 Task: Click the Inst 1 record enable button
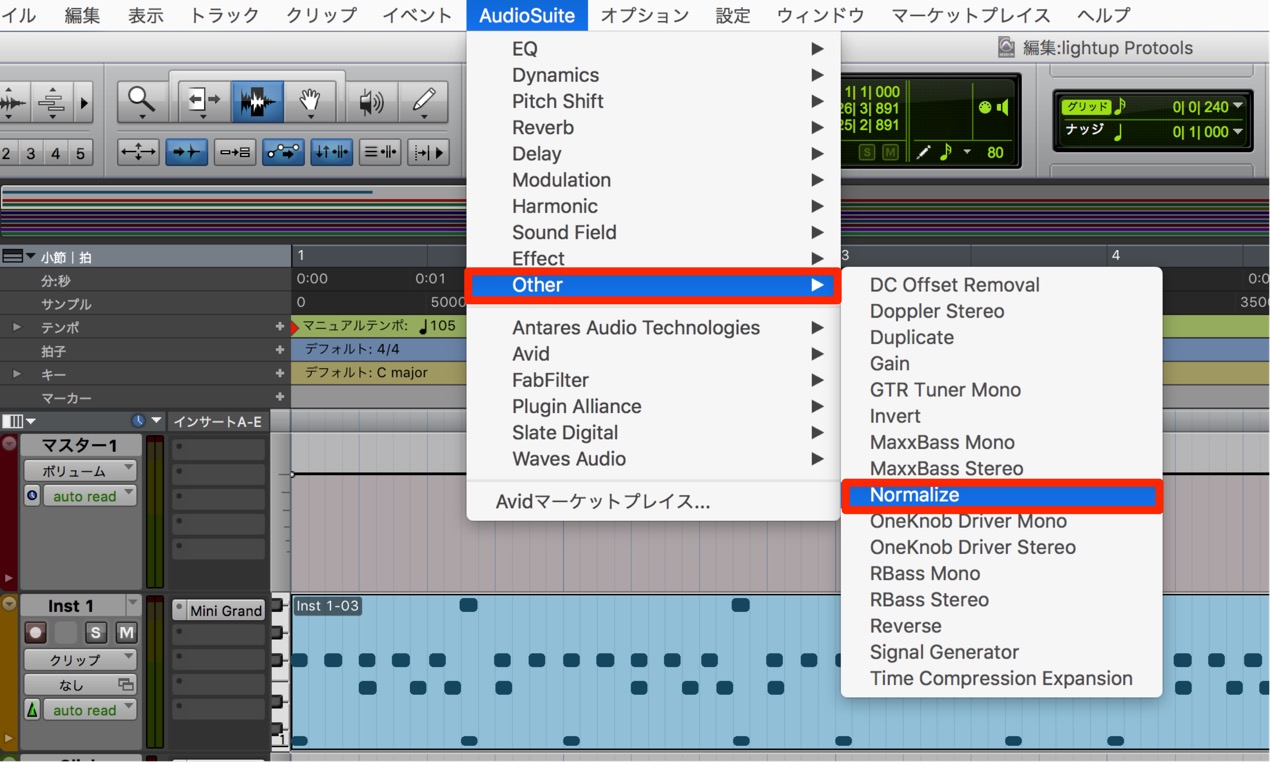tap(35, 632)
